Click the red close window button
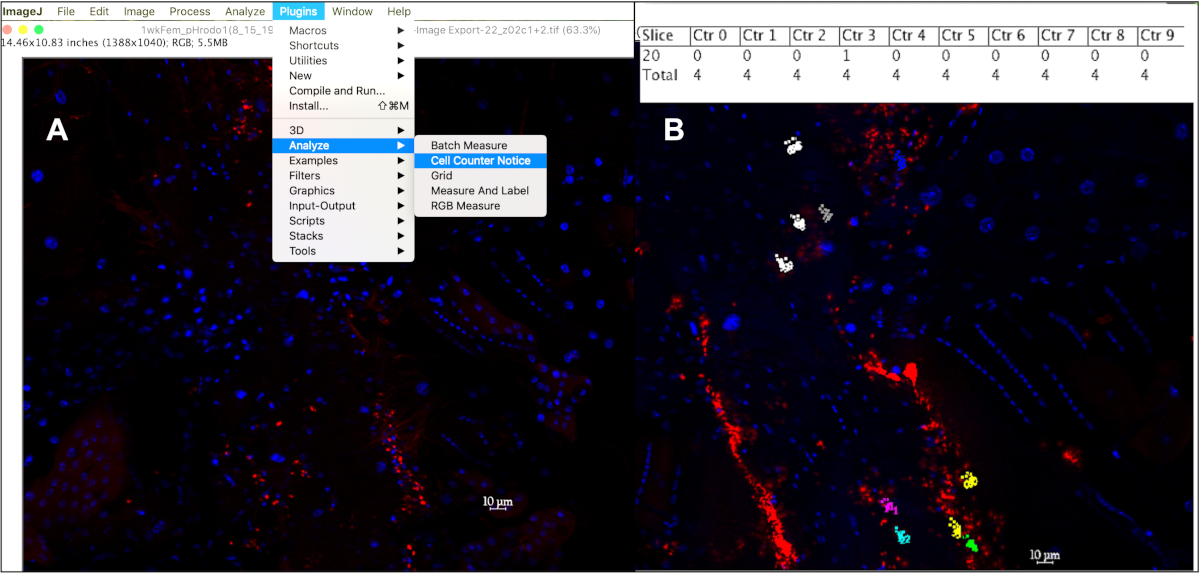 point(8,30)
